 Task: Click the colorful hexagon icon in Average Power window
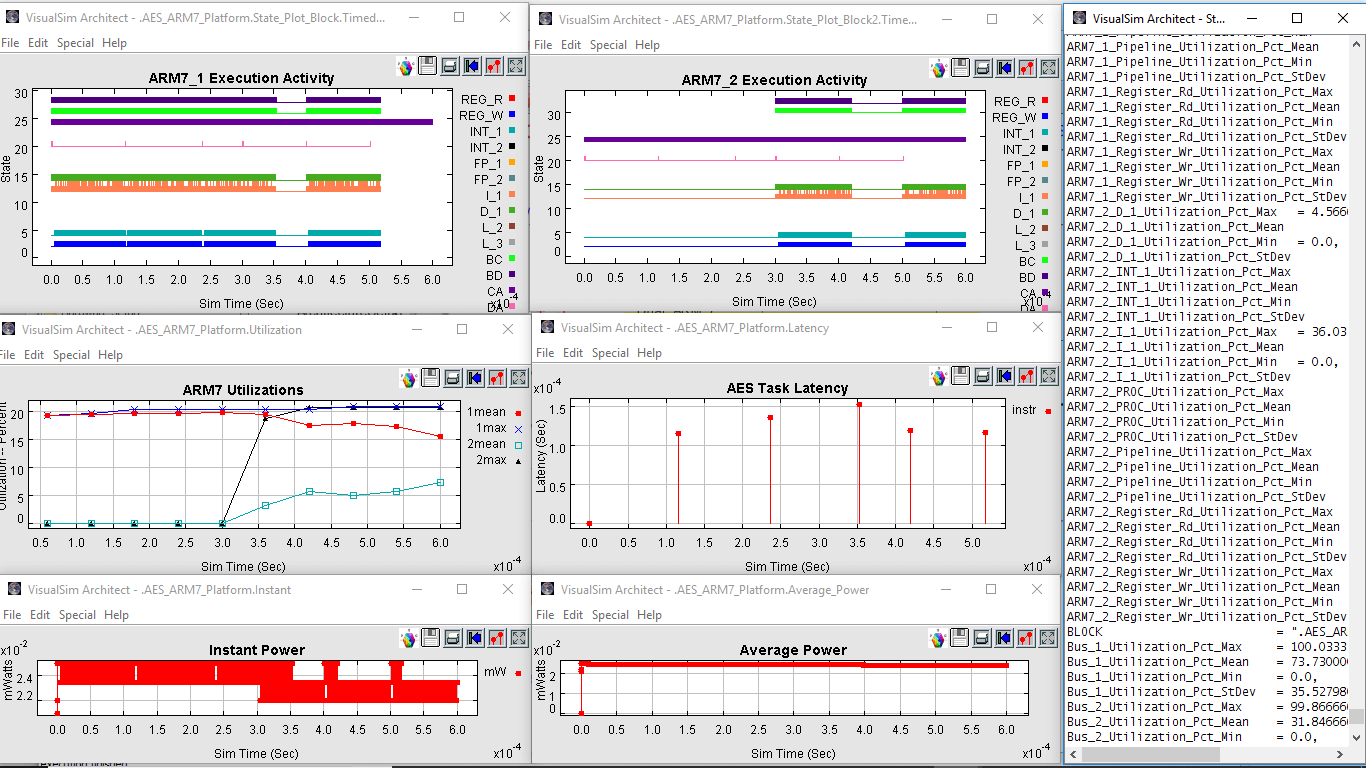point(938,638)
